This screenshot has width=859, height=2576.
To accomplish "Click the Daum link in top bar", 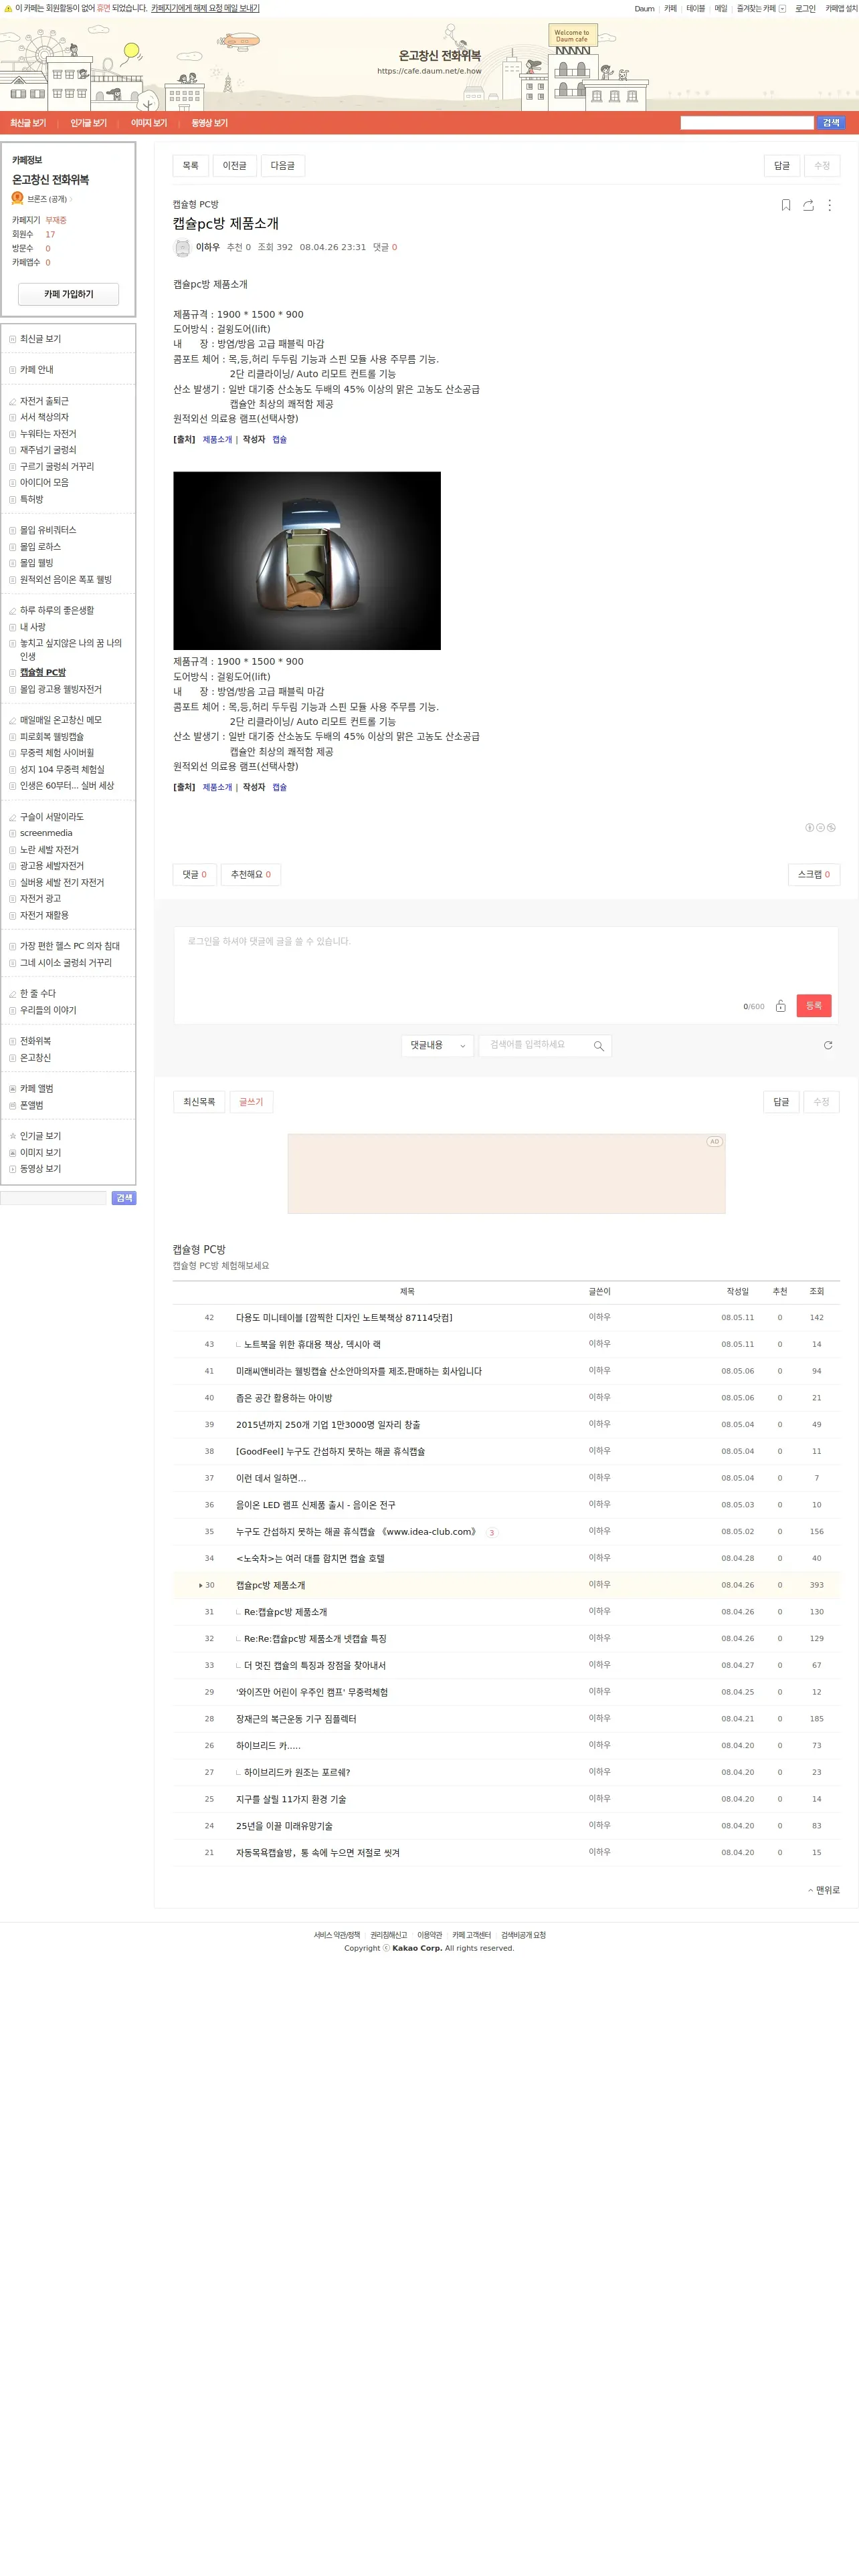I will (x=644, y=9).
